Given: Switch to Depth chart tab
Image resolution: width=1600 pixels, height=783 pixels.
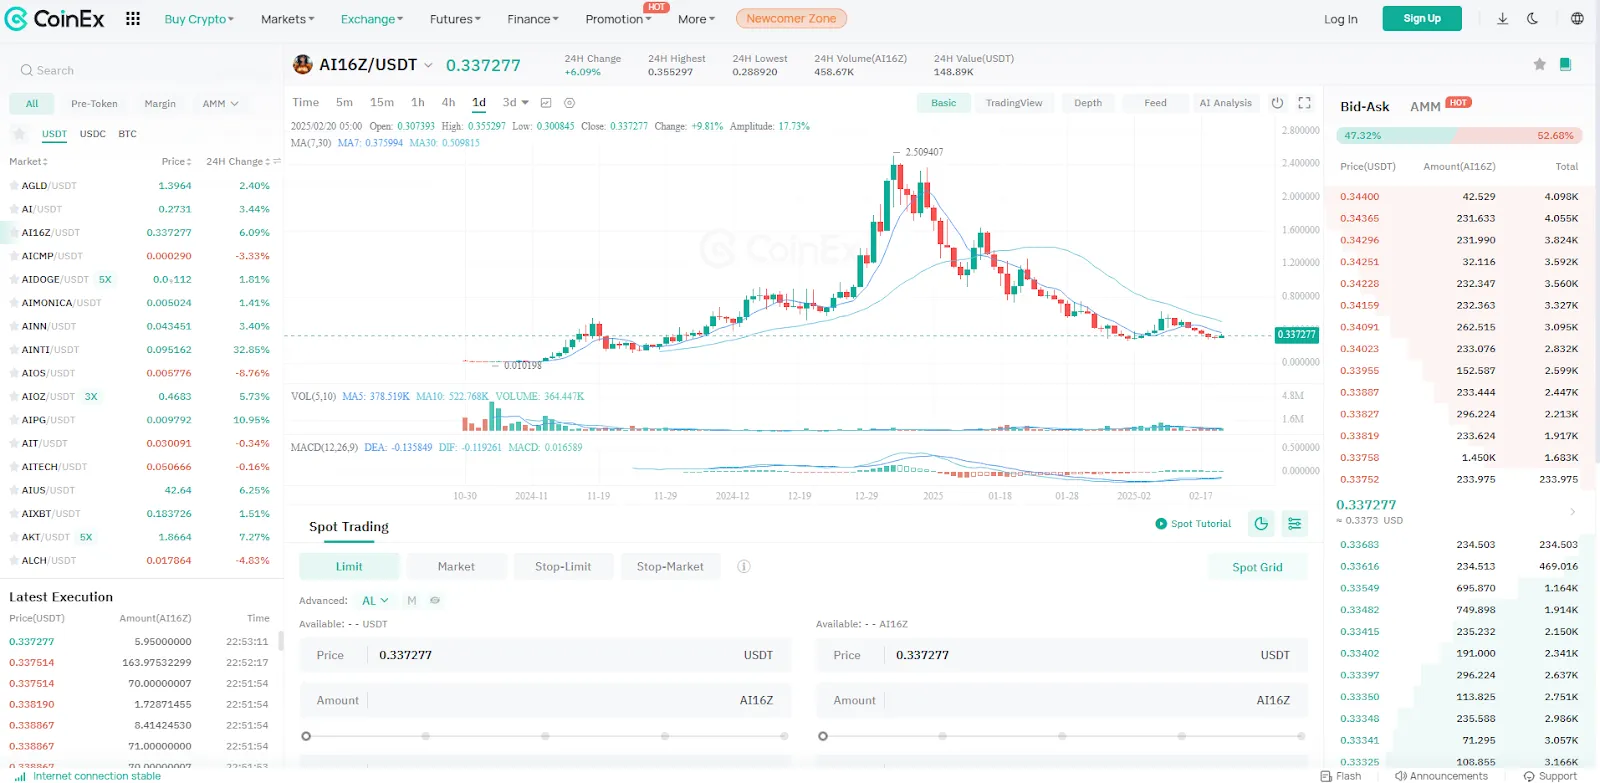Looking at the screenshot, I should click(1088, 103).
